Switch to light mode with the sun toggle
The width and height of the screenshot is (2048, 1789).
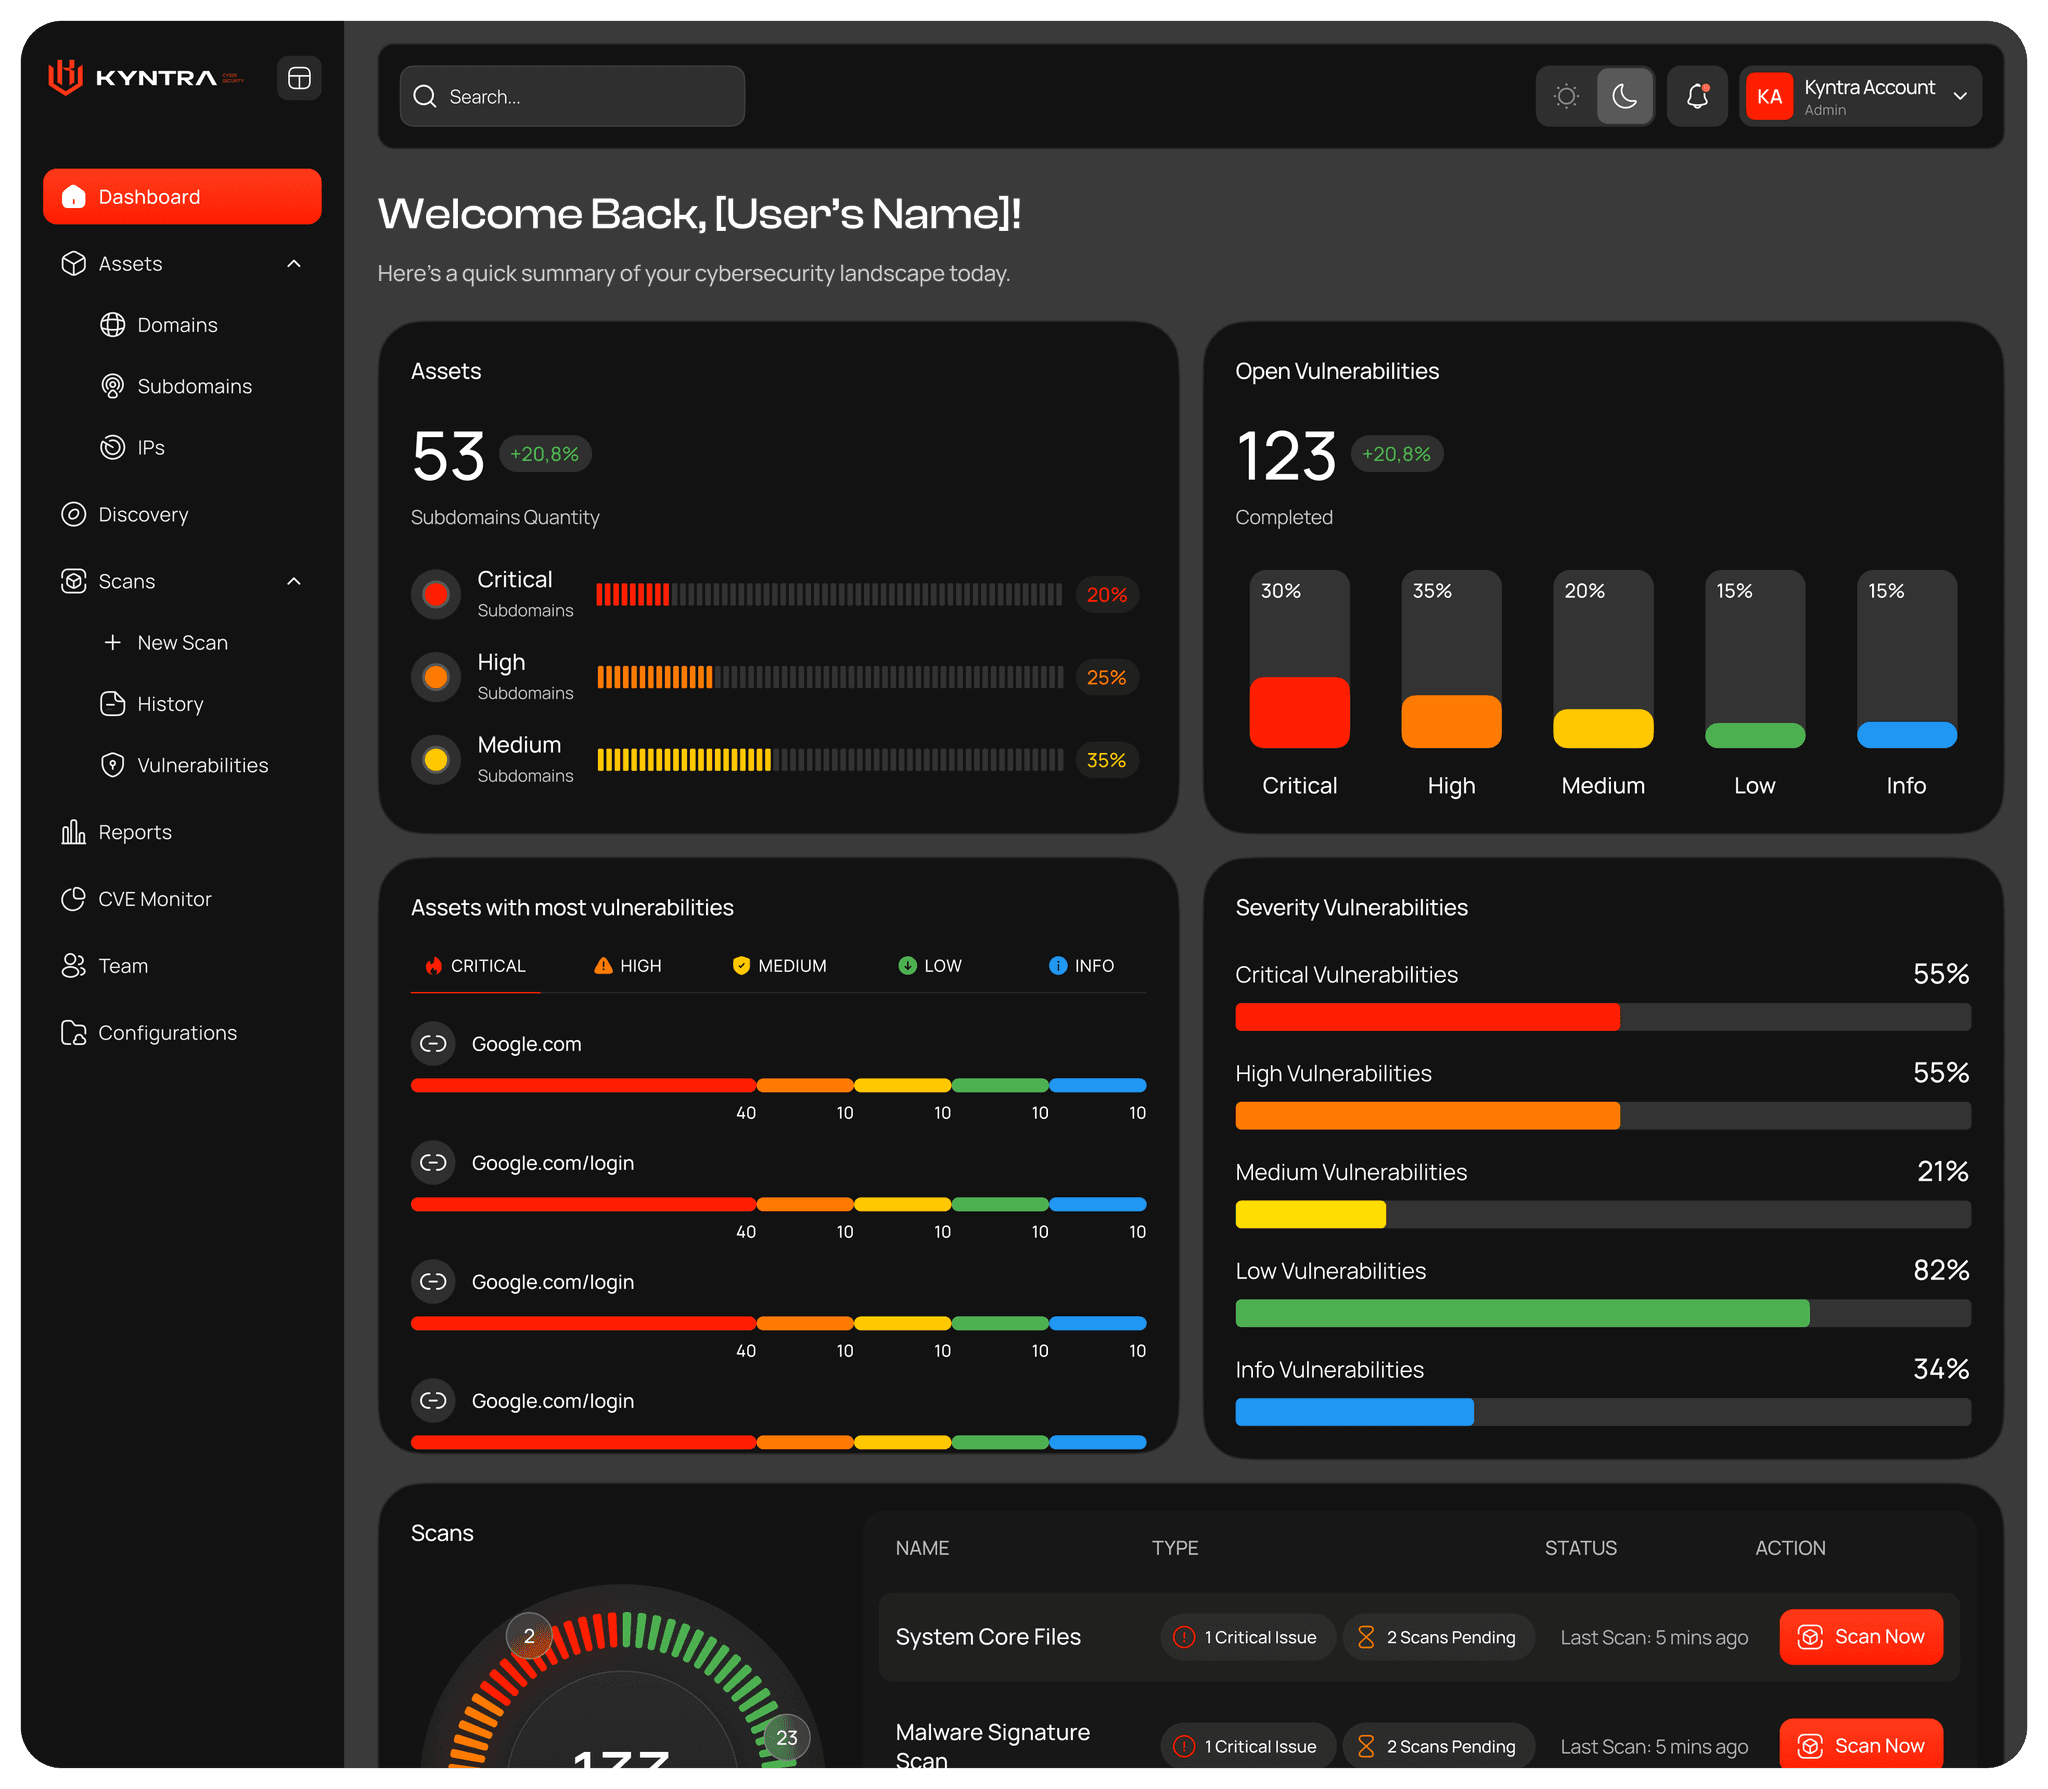point(1567,96)
